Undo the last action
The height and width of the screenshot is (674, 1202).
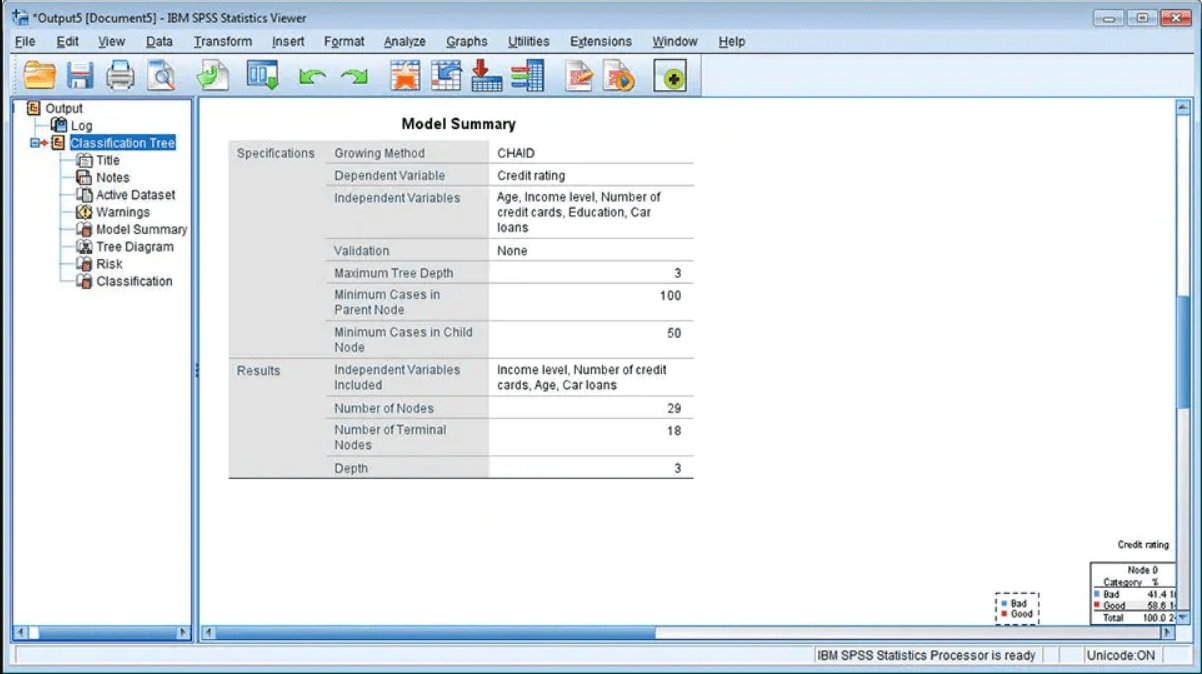[x=312, y=75]
